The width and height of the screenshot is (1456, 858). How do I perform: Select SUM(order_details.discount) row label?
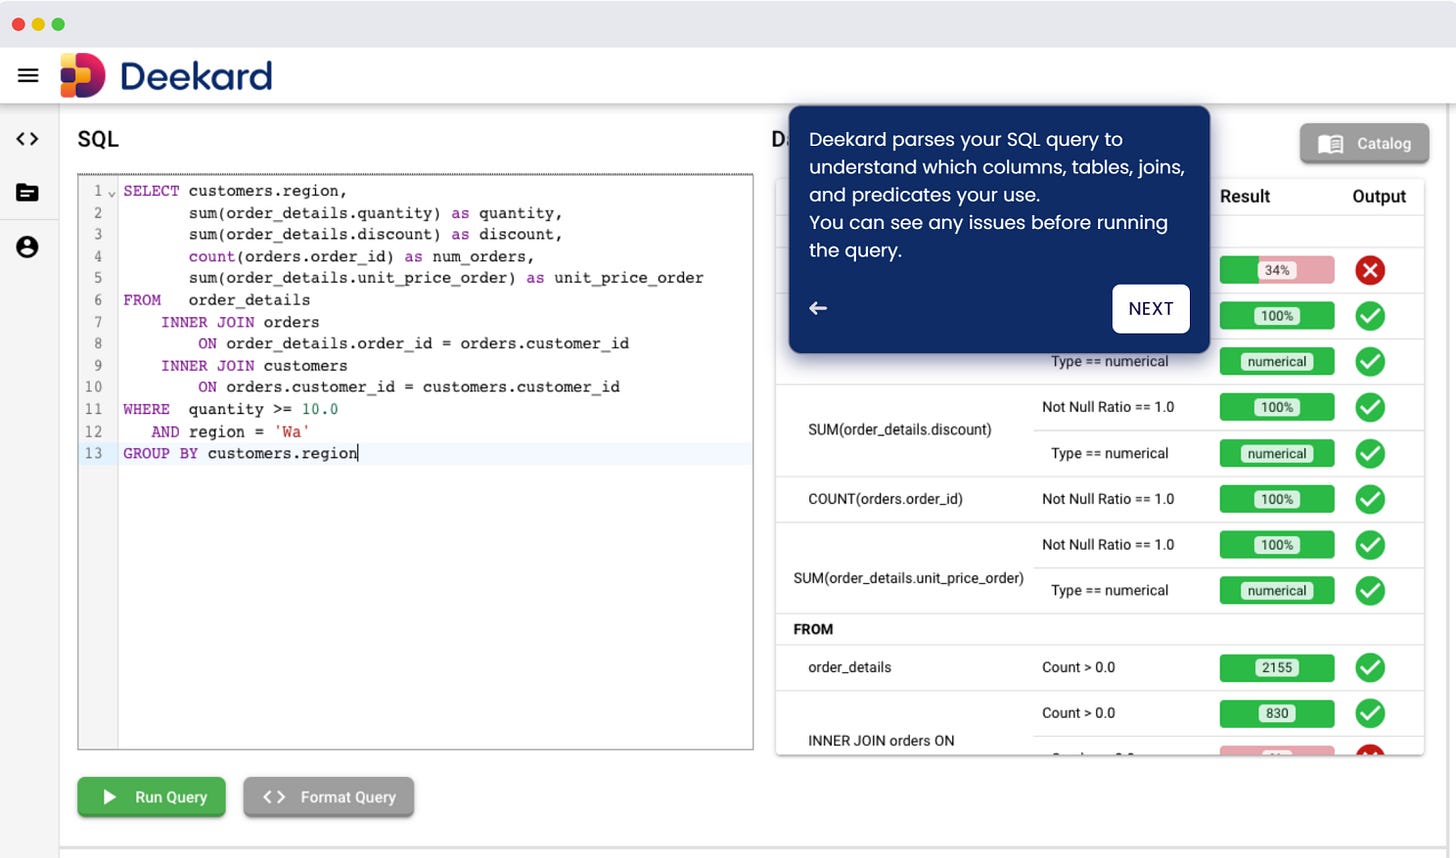(x=900, y=430)
